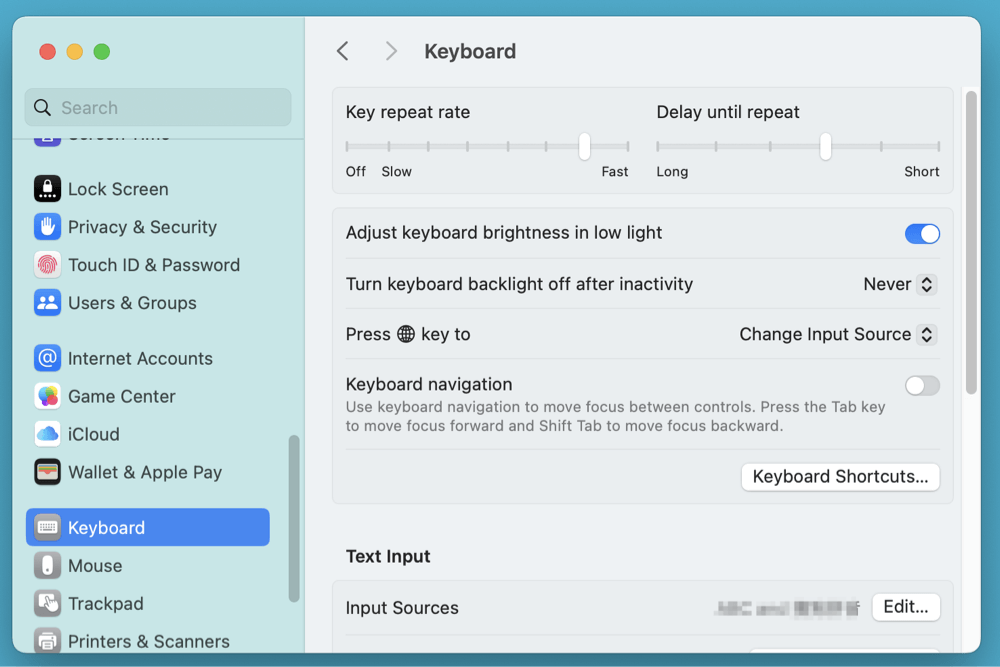Disable adjust keyboard brightness in low light
Screen dimensions: 1000x667
tap(921, 233)
